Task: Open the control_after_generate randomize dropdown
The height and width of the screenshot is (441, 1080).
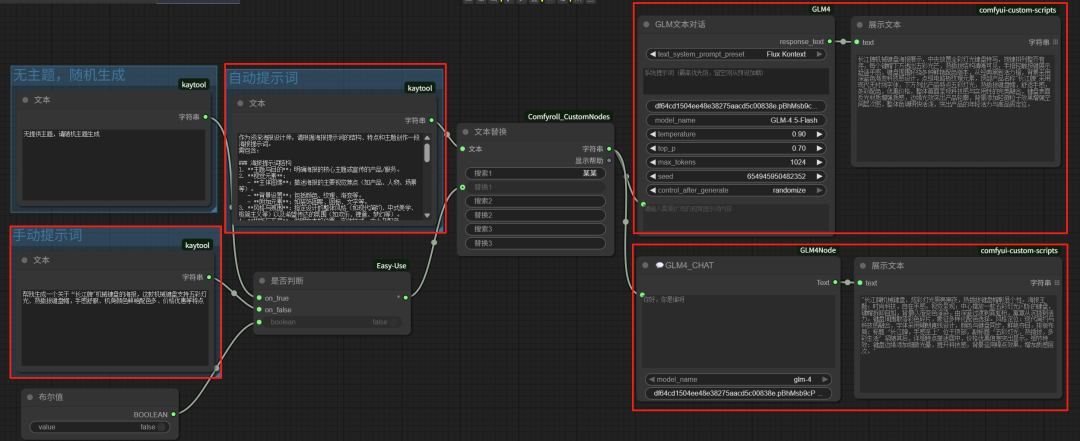Action: 736,190
